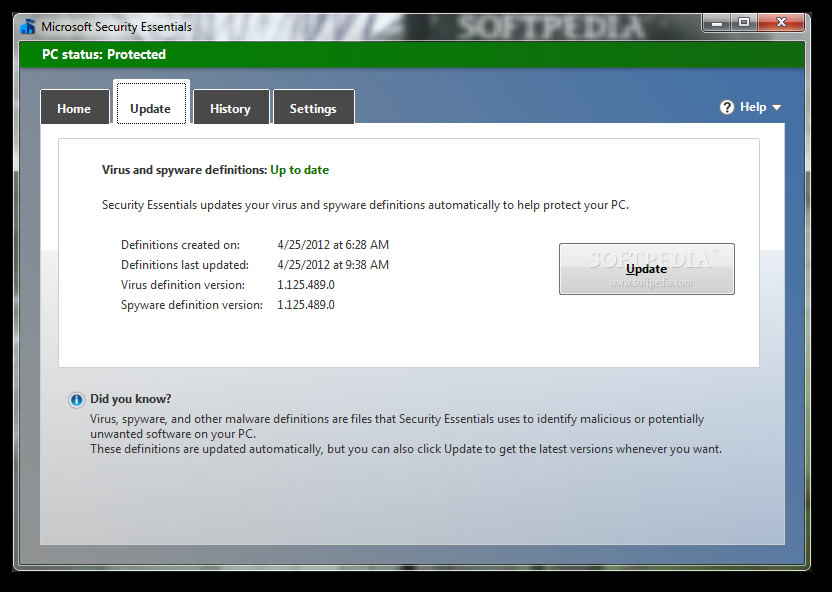832x592 pixels.
Task: Click 'Virus and spyware definitions:' label
Action: click(x=185, y=170)
